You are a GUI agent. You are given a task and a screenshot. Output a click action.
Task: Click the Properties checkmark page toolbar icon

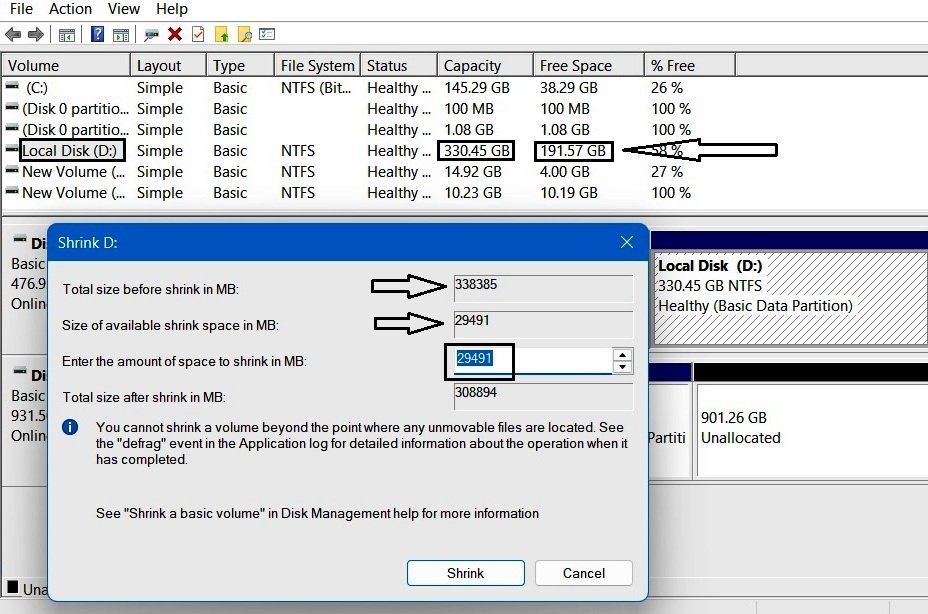pos(198,34)
